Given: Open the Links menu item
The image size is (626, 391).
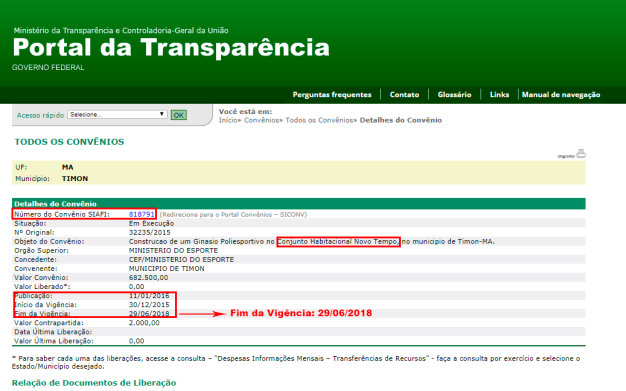Looking at the screenshot, I should (499, 95).
